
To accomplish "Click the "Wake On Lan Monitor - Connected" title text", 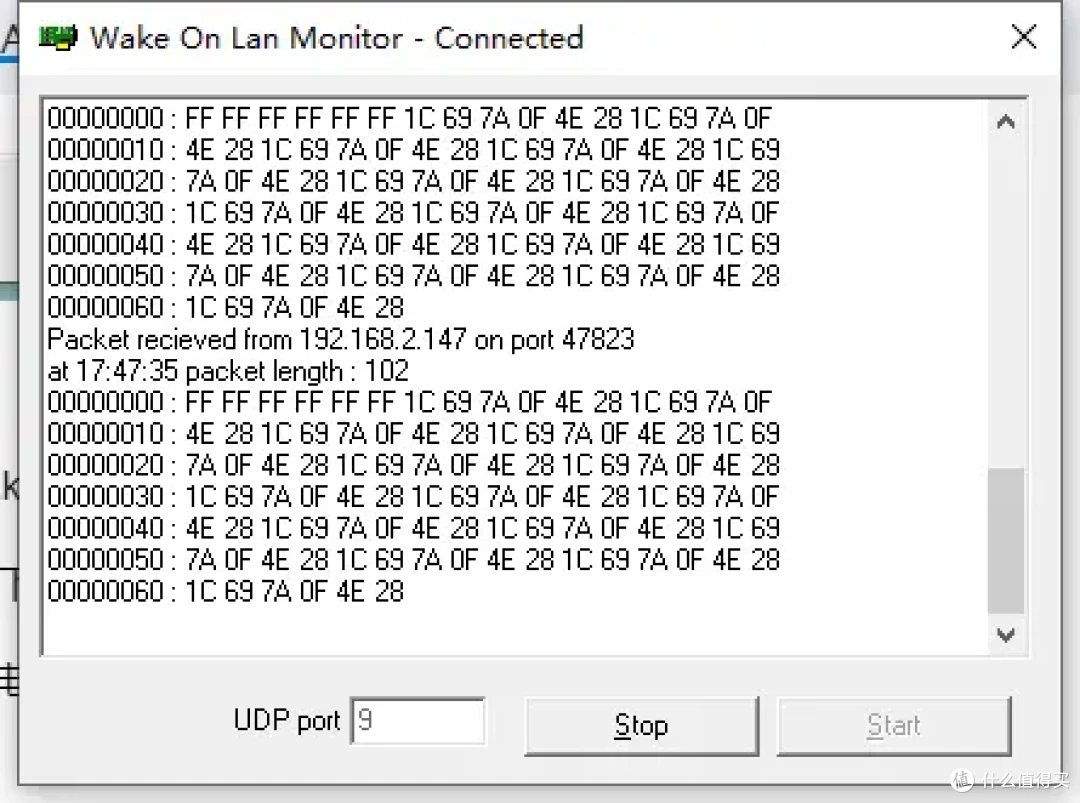I will pyautogui.click(x=337, y=38).
